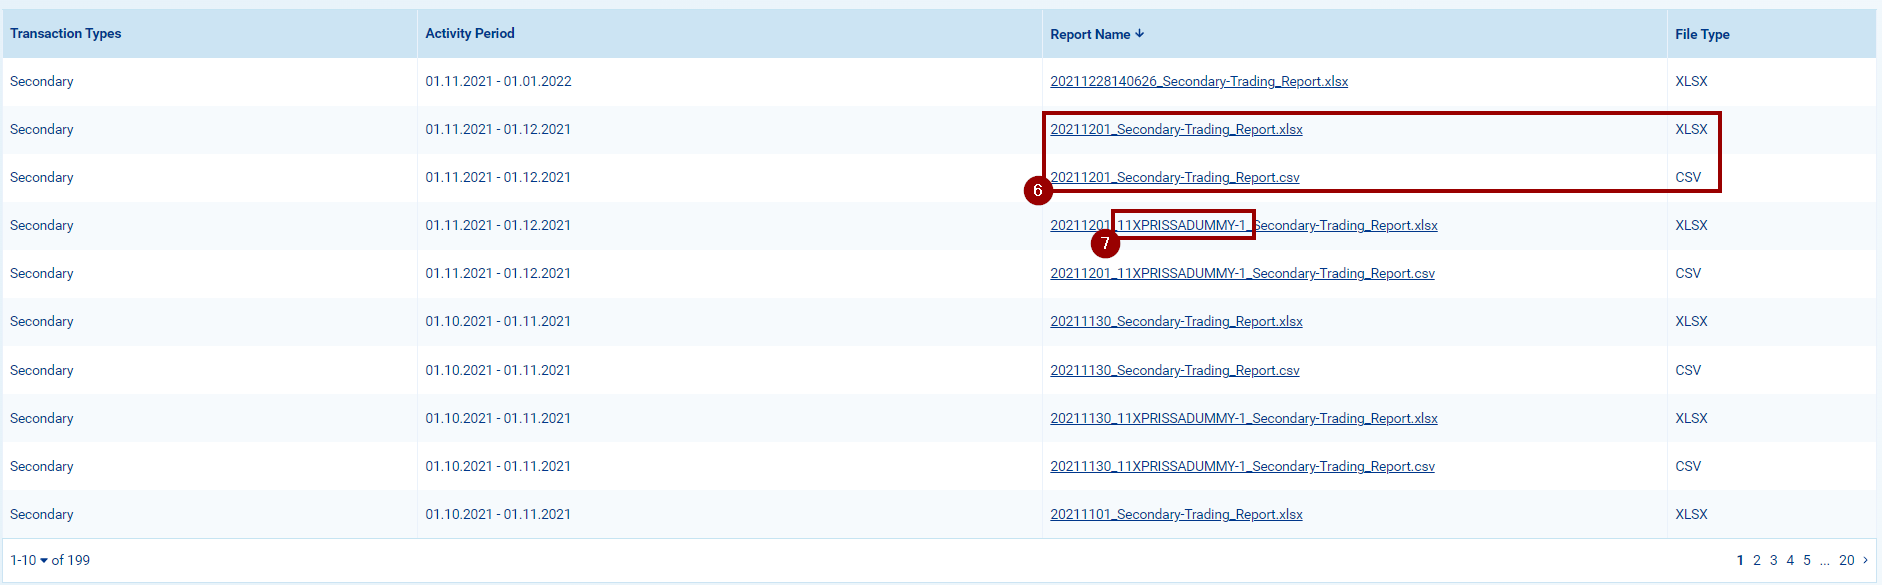Select page 5 in pagination
This screenshot has width=1882, height=585.
coord(1807,560)
